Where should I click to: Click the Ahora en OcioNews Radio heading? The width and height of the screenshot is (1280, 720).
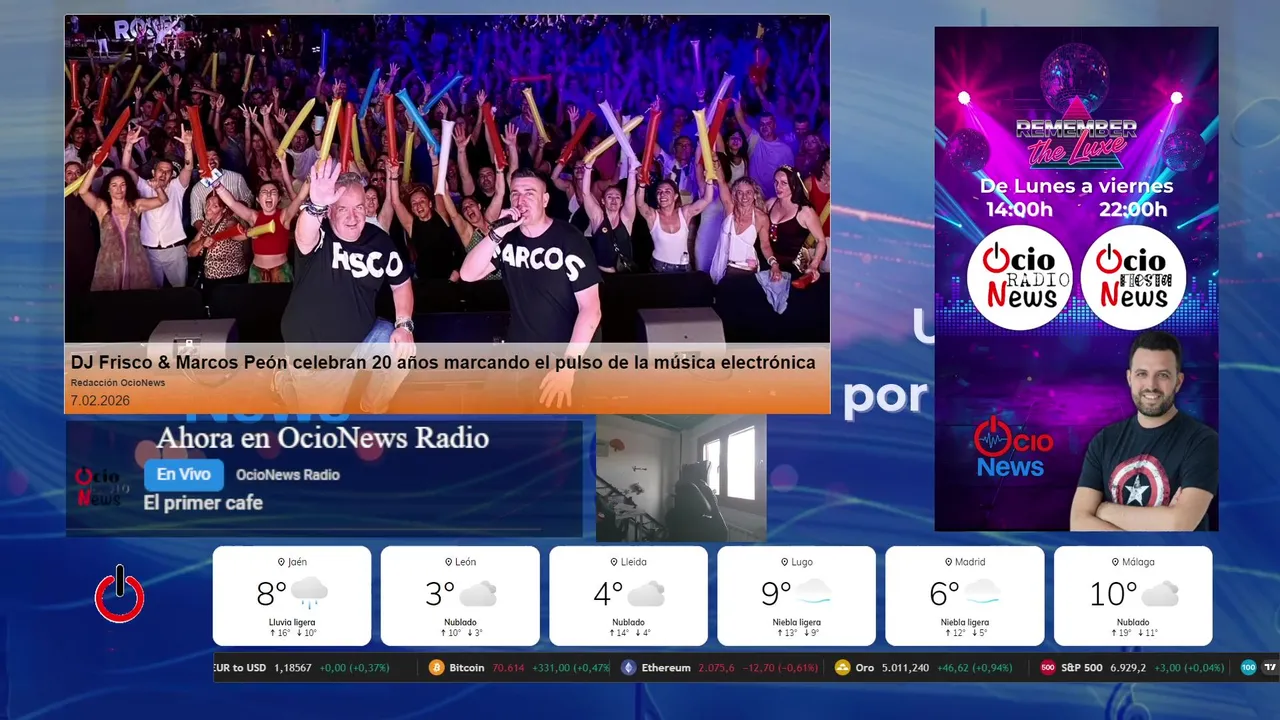click(323, 438)
